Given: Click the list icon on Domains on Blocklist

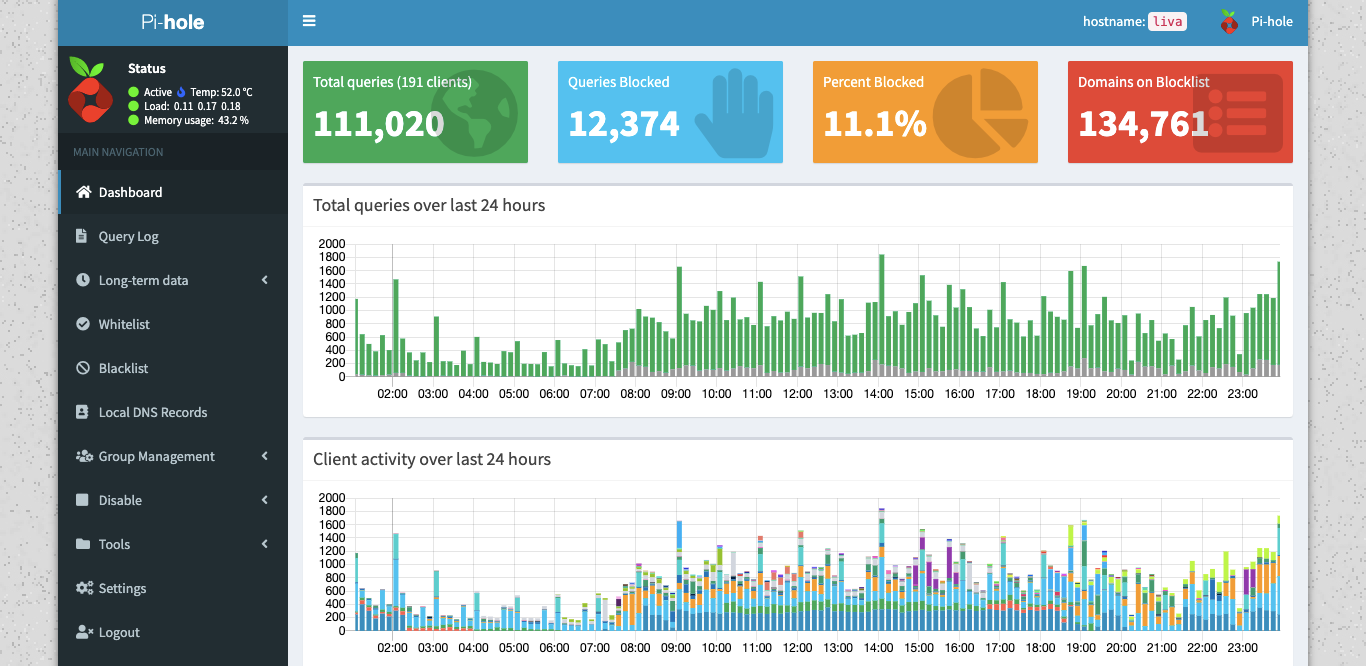Looking at the screenshot, I should [x=1237, y=113].
